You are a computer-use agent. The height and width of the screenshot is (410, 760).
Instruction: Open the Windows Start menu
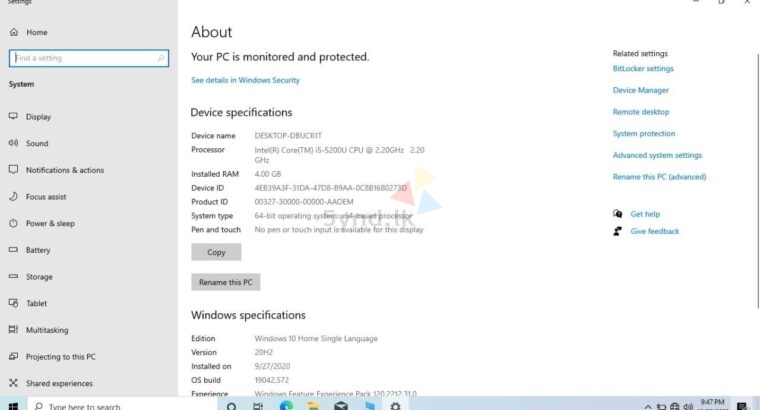click(x=13, y=406)
